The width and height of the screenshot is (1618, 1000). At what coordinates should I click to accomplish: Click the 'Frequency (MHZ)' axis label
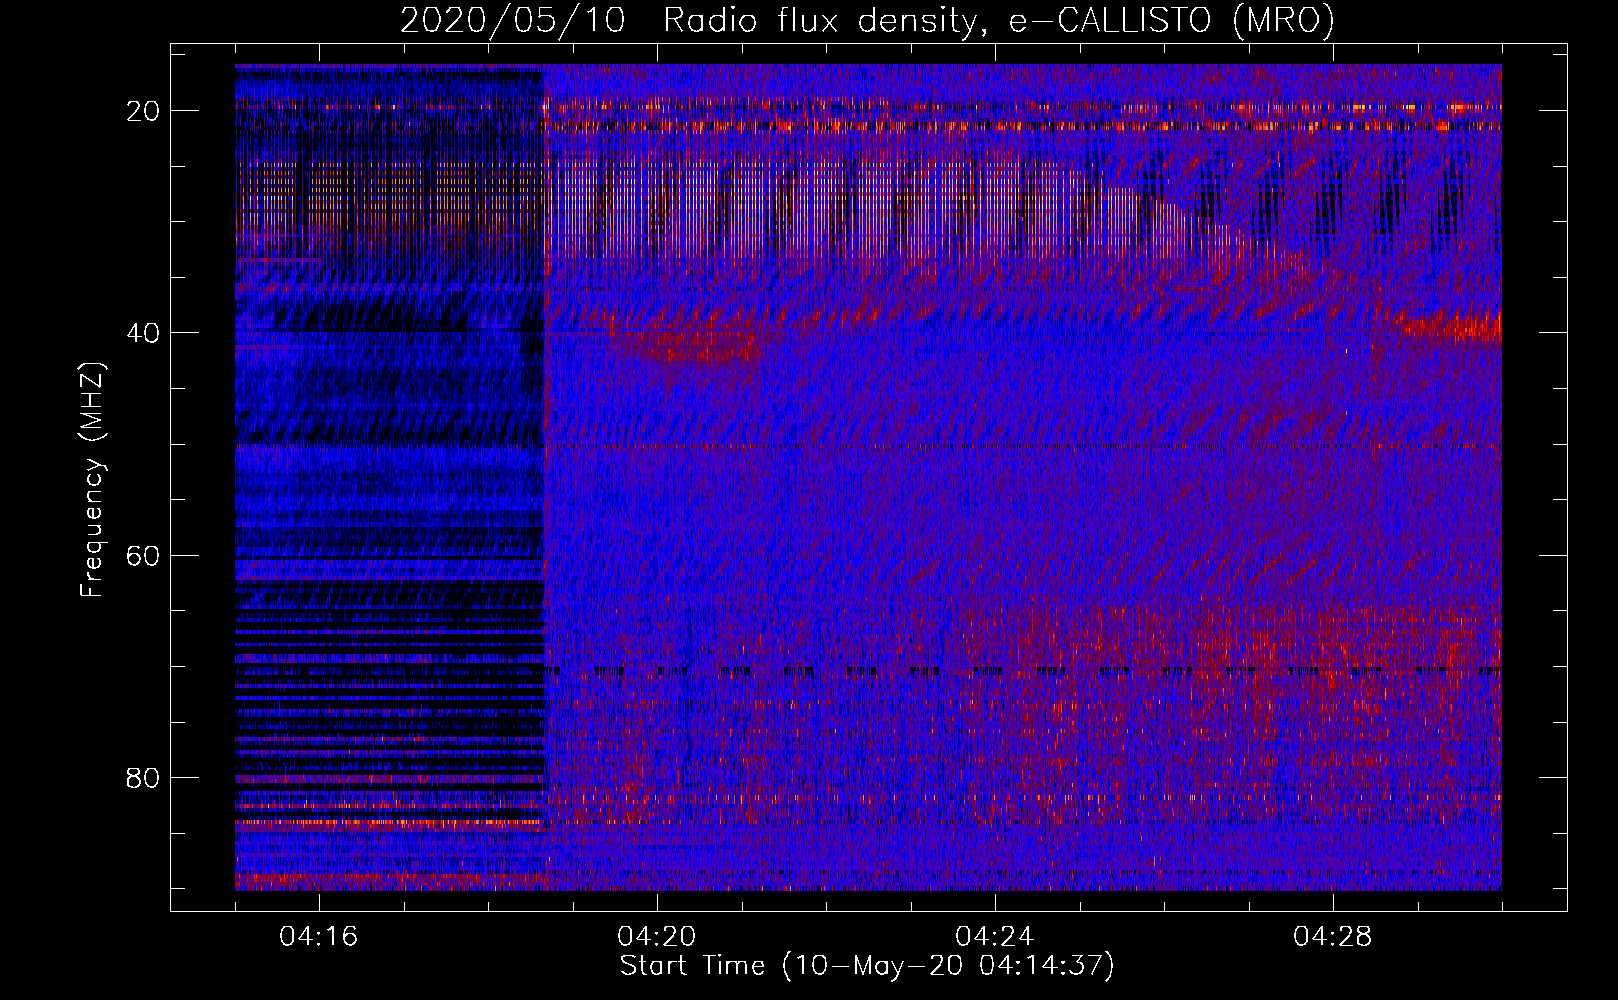pos(92,480)
